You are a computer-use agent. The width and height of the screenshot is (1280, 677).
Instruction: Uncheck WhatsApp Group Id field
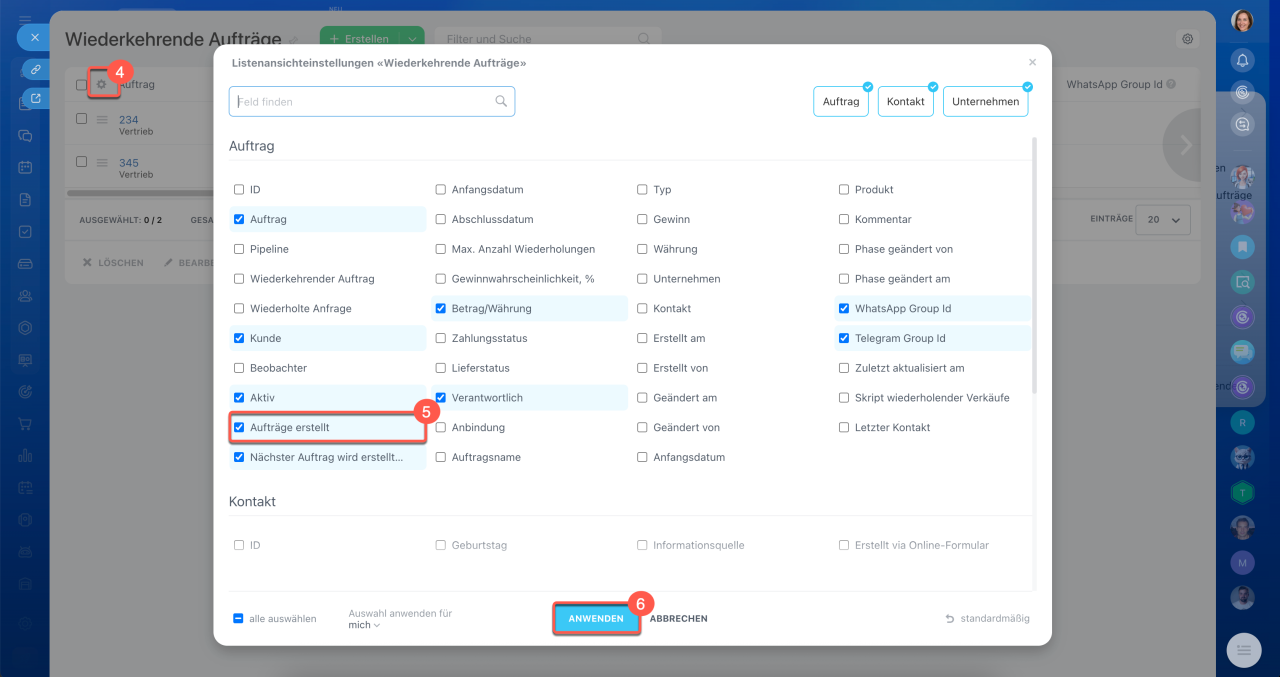coord(844,308)
